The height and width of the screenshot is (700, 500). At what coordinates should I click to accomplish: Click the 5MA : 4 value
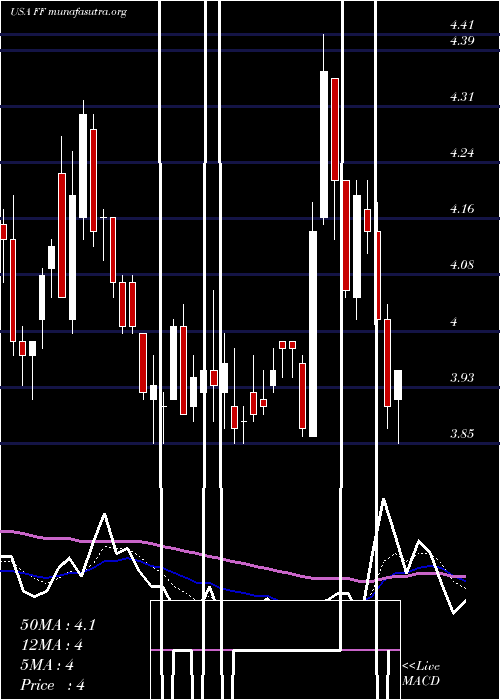point(47,665)
